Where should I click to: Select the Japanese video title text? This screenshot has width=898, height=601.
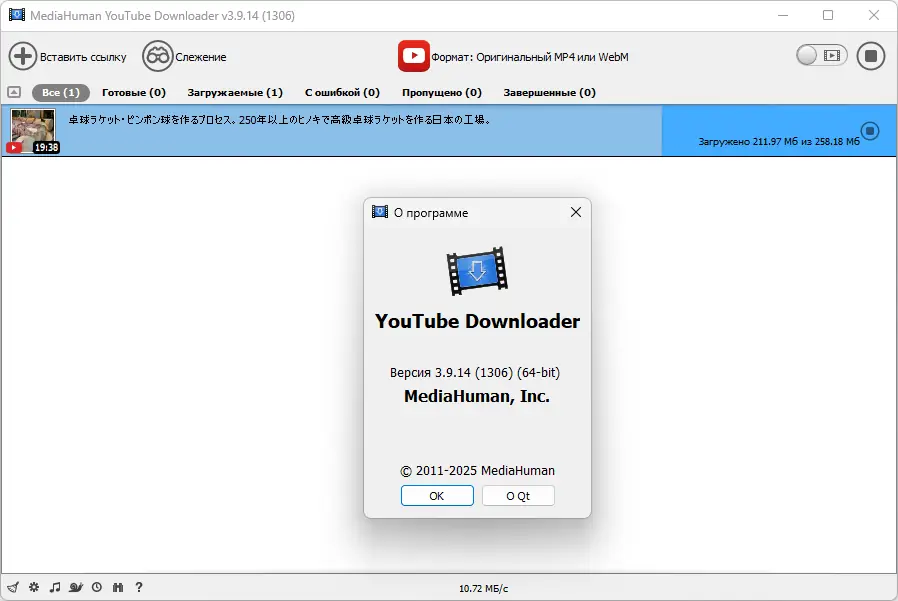pyautogui.click(x=279, y=120)
